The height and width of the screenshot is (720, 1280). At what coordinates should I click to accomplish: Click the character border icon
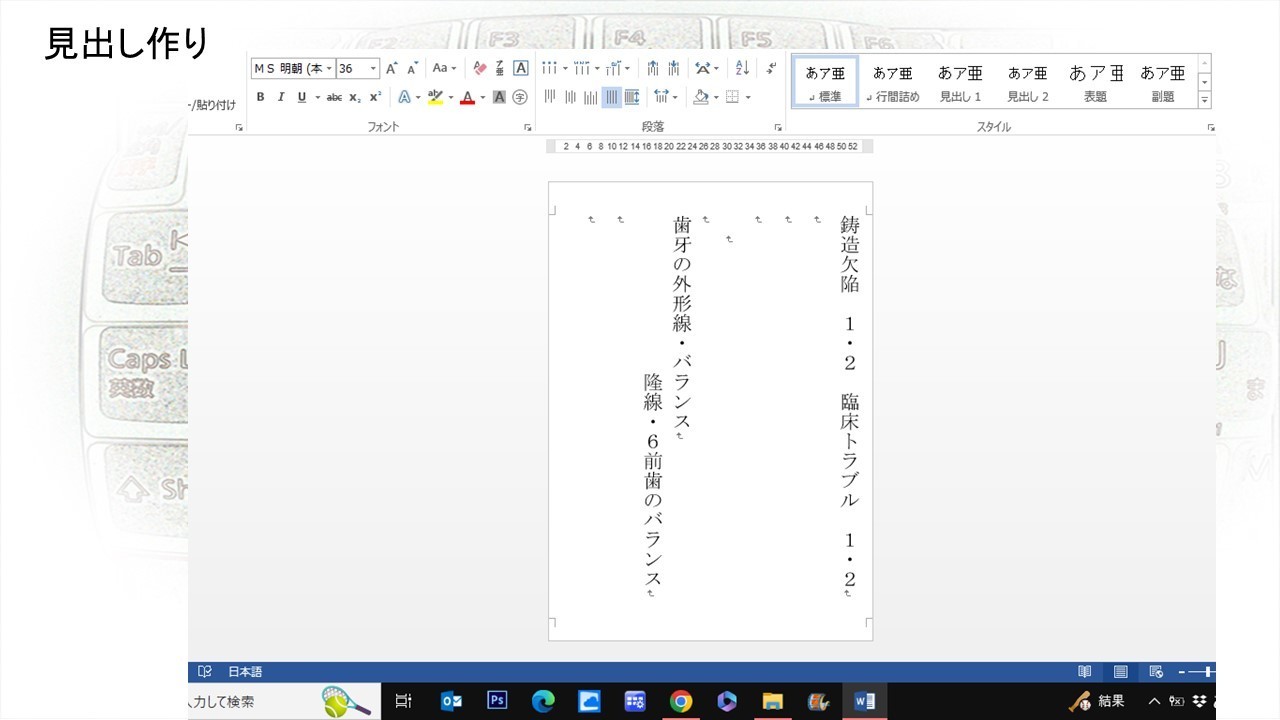(x=520, y=68)
